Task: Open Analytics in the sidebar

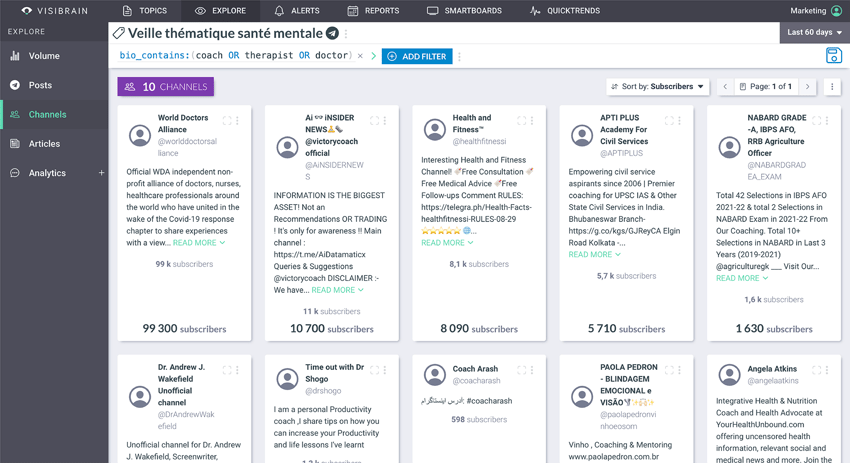Action: coord(47,173)
